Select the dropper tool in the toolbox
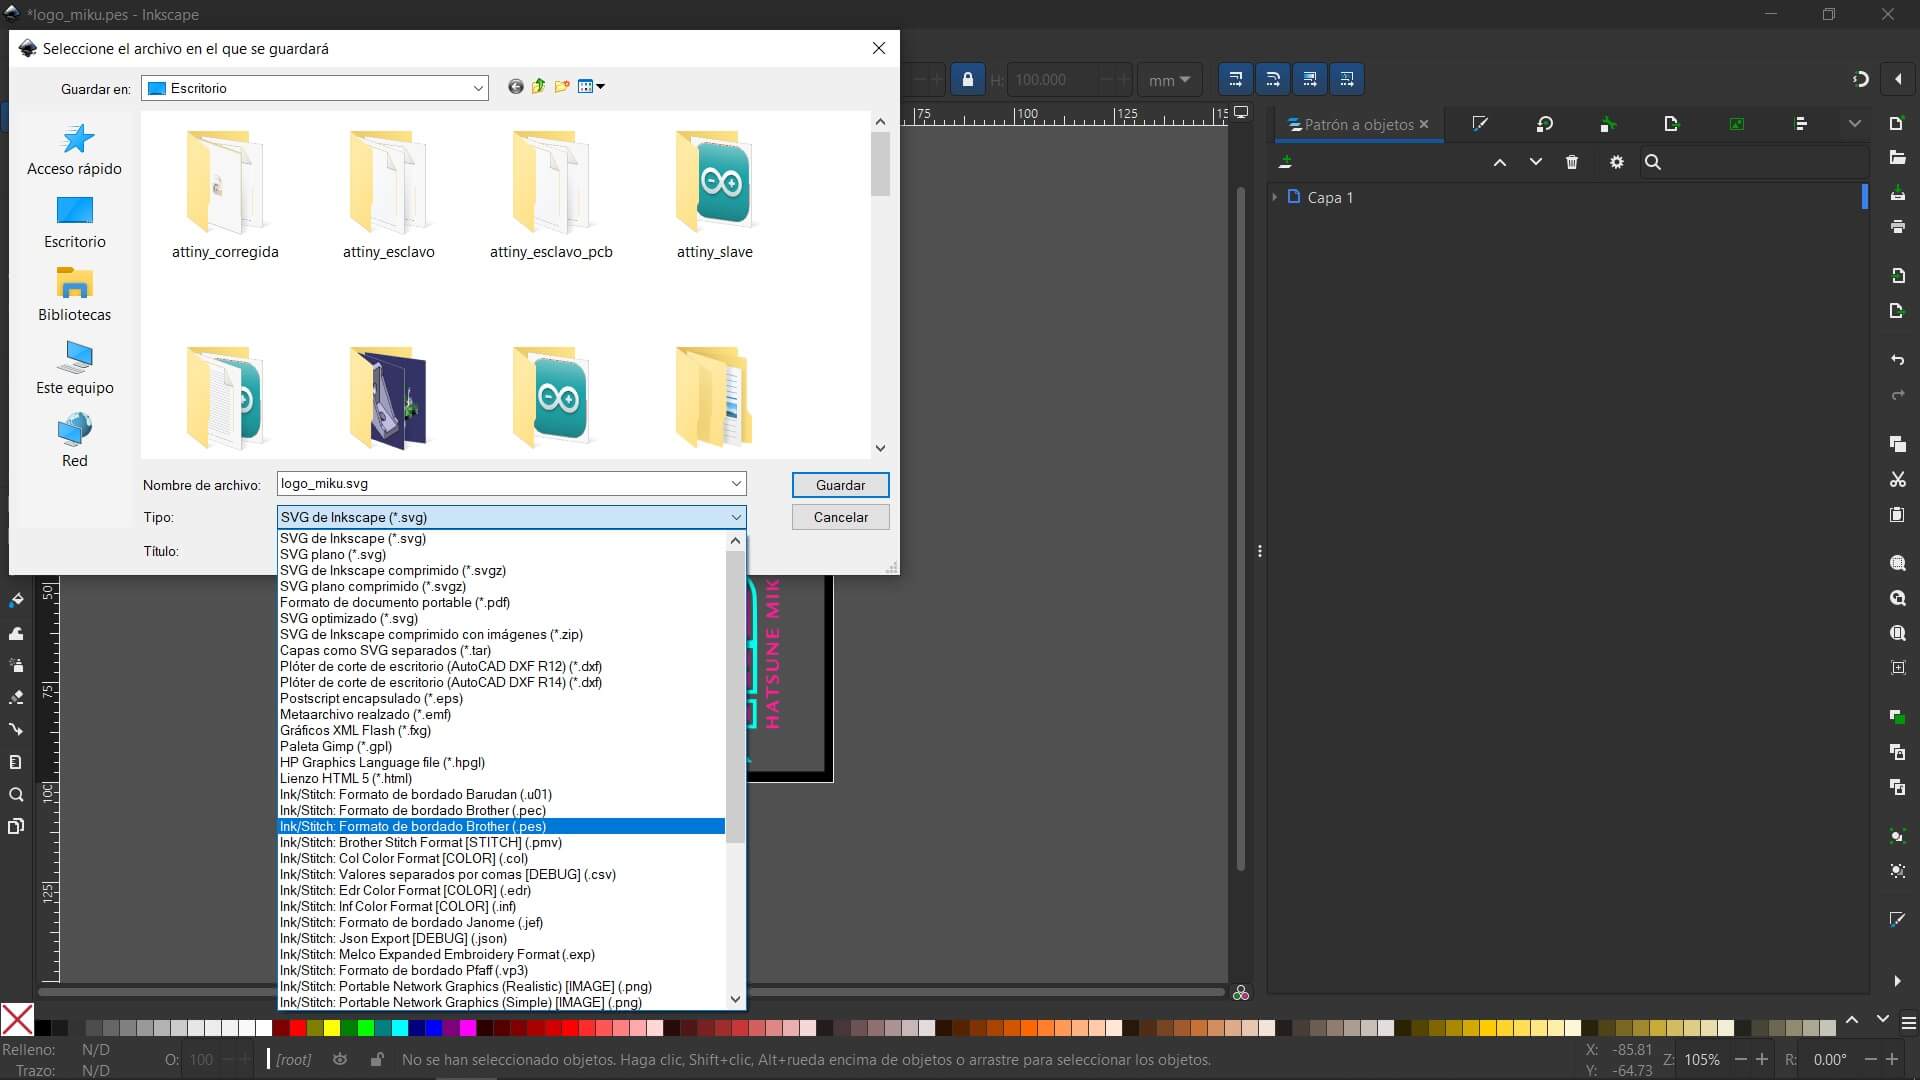This screenshot has height=1080, width=1920. click(16, 600)
